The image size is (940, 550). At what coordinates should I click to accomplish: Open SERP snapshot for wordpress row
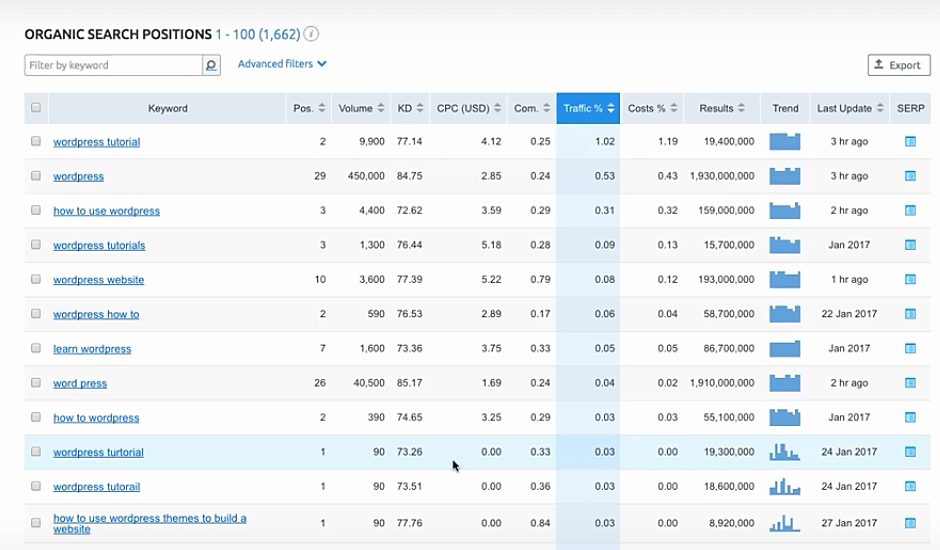click(910, 176)
